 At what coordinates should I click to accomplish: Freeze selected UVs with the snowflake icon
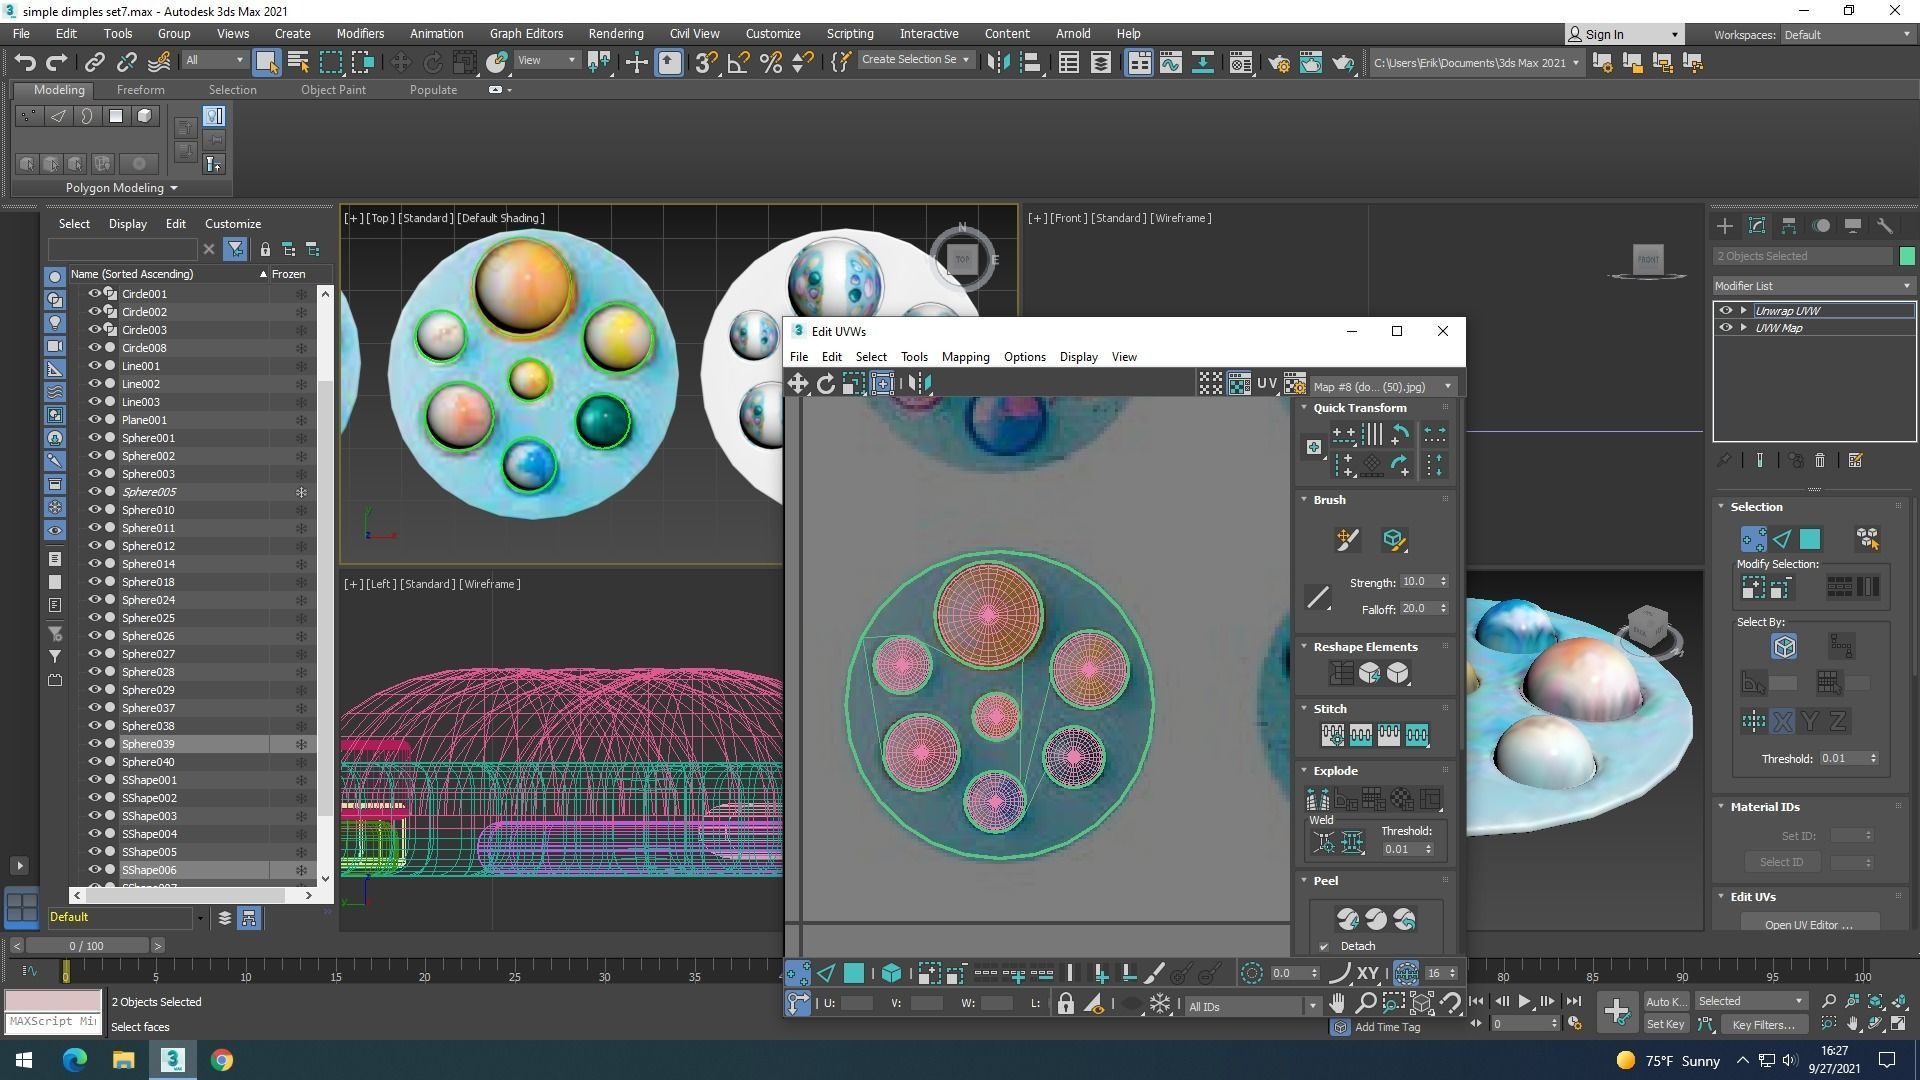tap(1160, 1003)
